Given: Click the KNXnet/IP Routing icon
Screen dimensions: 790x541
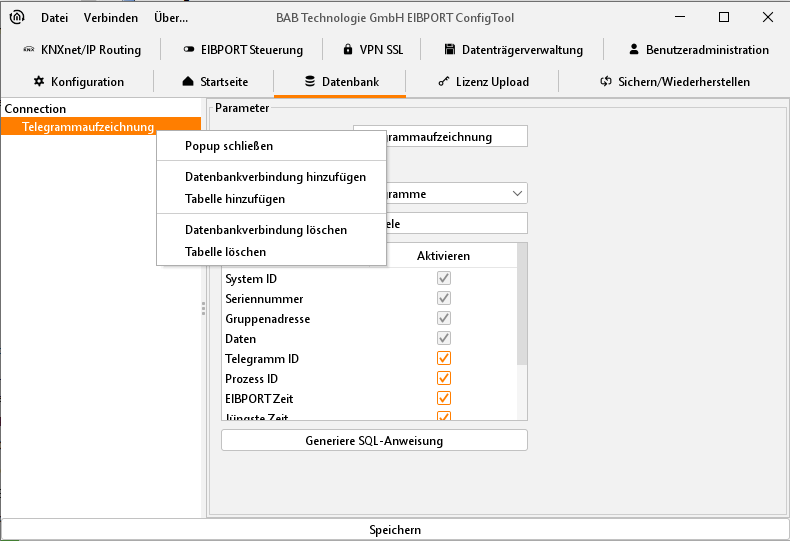Looking at the screenshot, I should pos(28,50).
